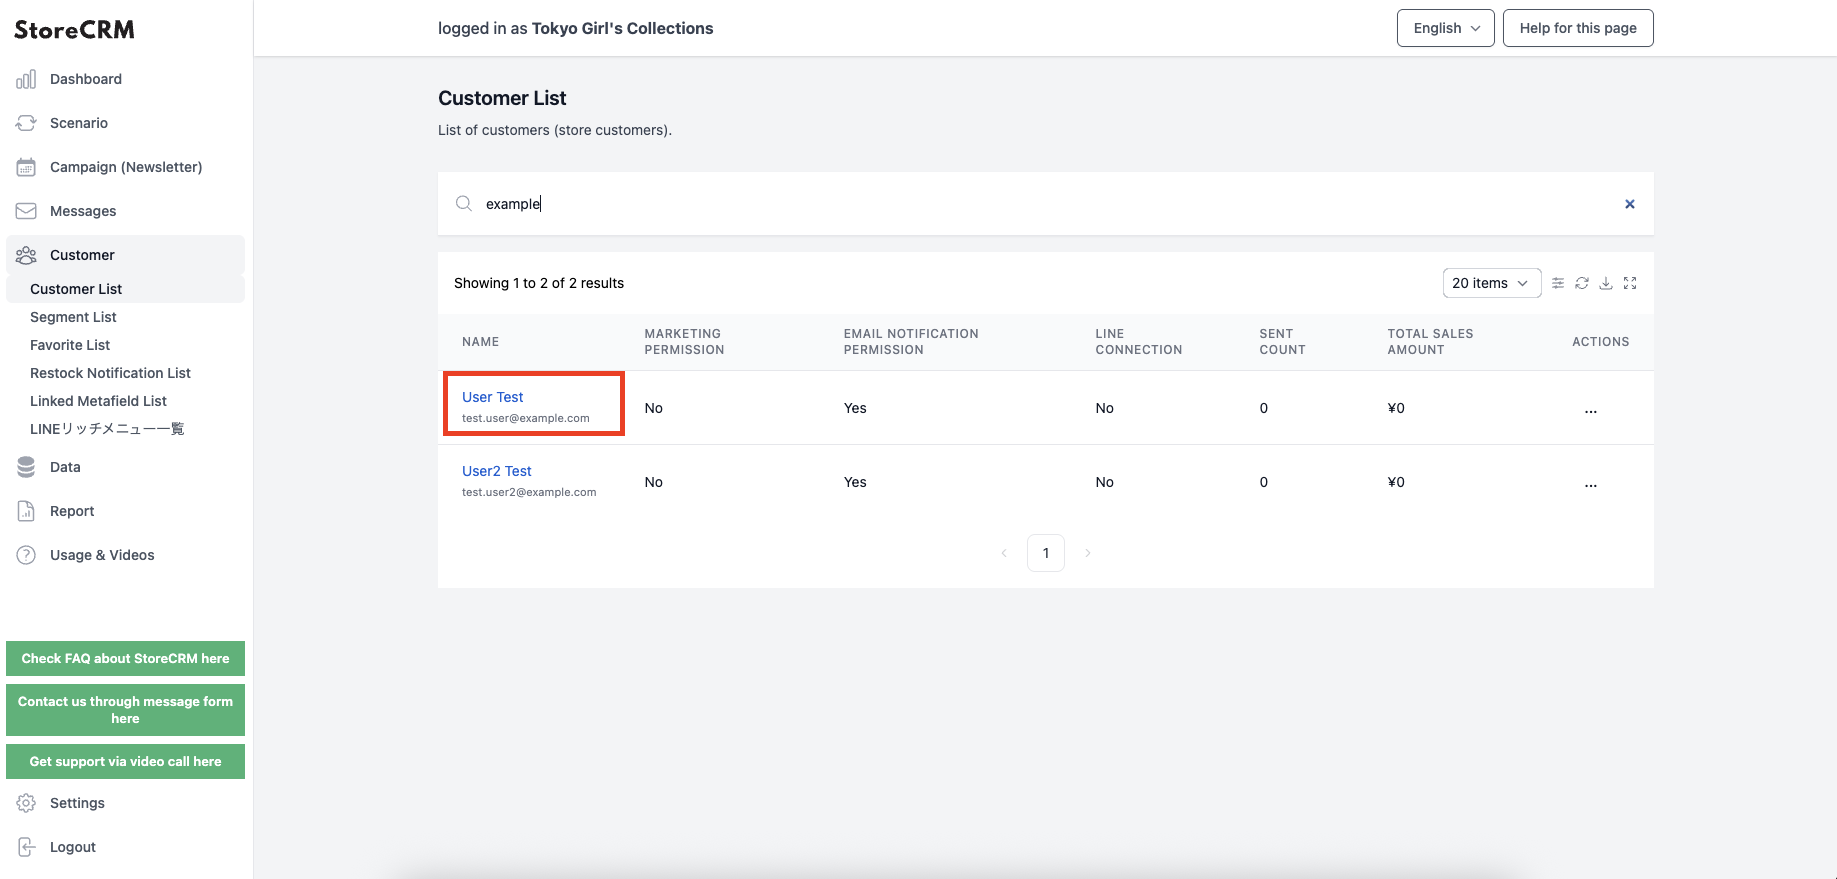Open the 20 items per page dropdown
The width and height of the screenshot is (1837, 879).
[x=1492, y=283]
